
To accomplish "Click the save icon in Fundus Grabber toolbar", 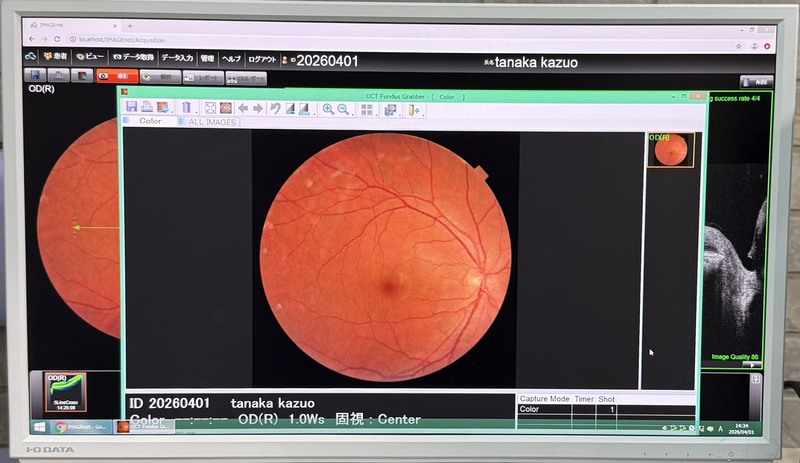I will tap(131, 108).
